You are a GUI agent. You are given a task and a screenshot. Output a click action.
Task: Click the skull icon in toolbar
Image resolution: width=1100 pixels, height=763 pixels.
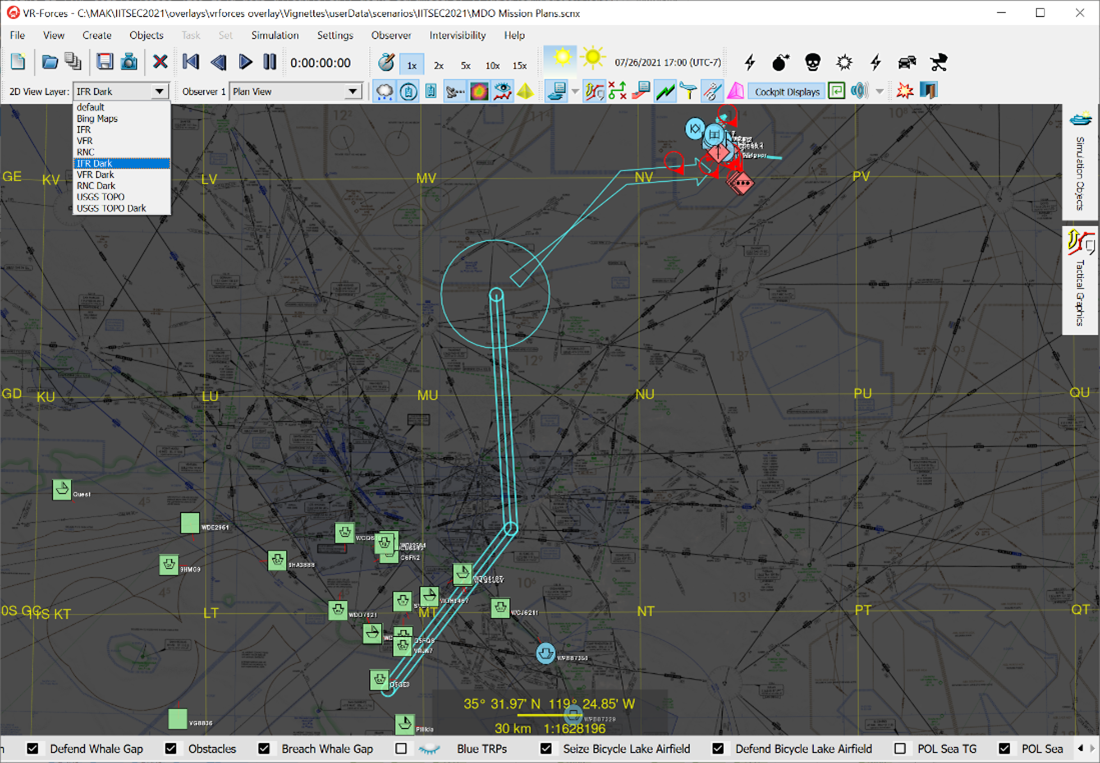(813, 63)
